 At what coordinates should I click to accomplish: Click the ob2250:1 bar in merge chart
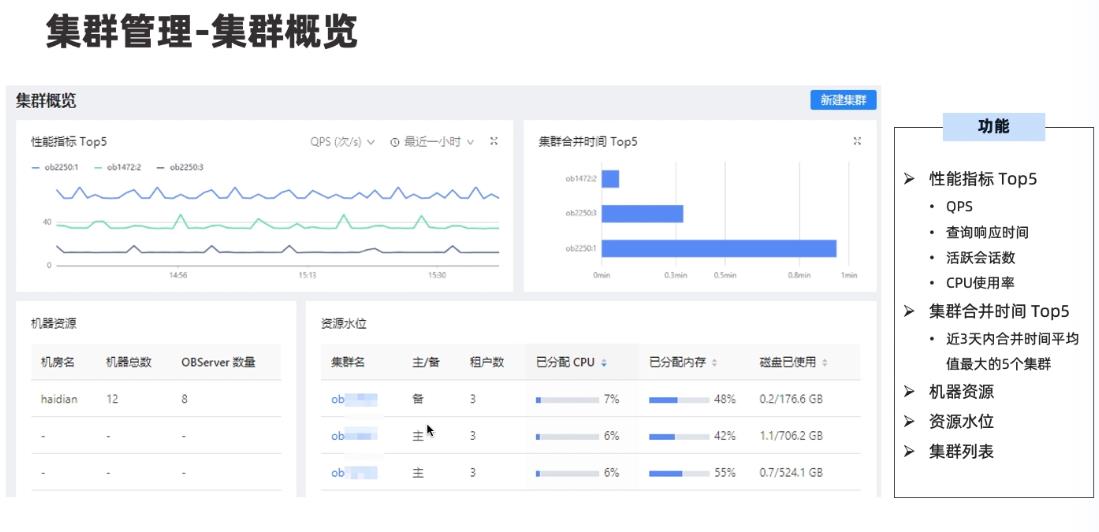718,248
